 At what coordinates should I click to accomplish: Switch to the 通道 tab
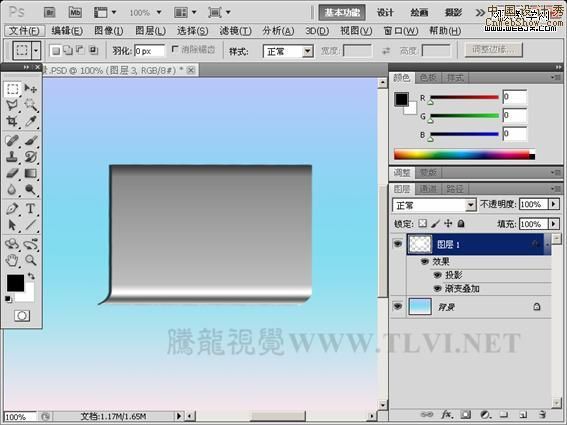point(428,189)
